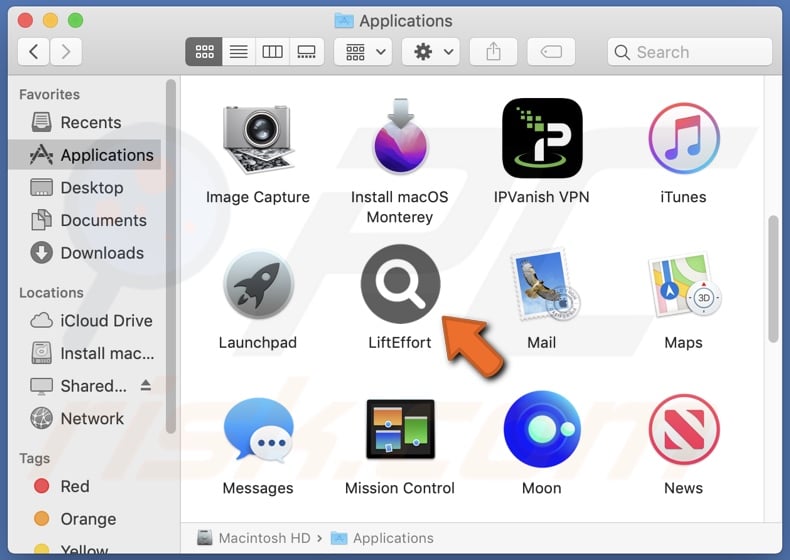790x560 pixels.
Task: Click the Locations section header
Action: [51, 293]
